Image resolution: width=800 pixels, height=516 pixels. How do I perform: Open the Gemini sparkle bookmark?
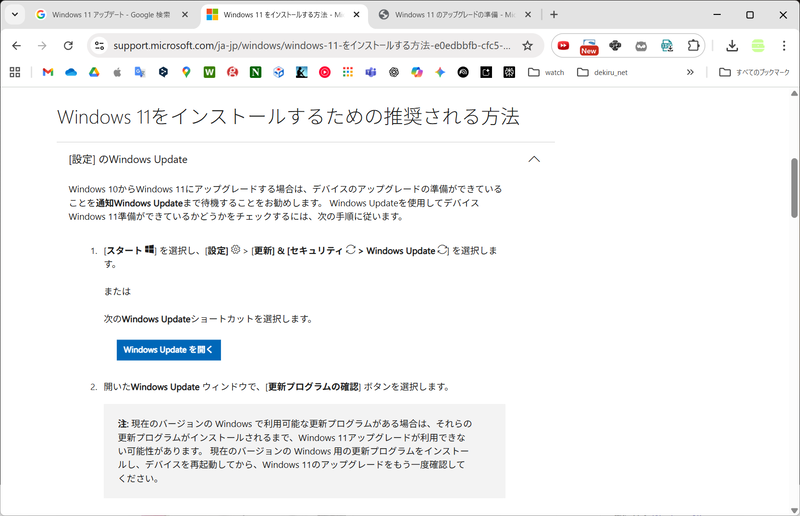[440, 72]
